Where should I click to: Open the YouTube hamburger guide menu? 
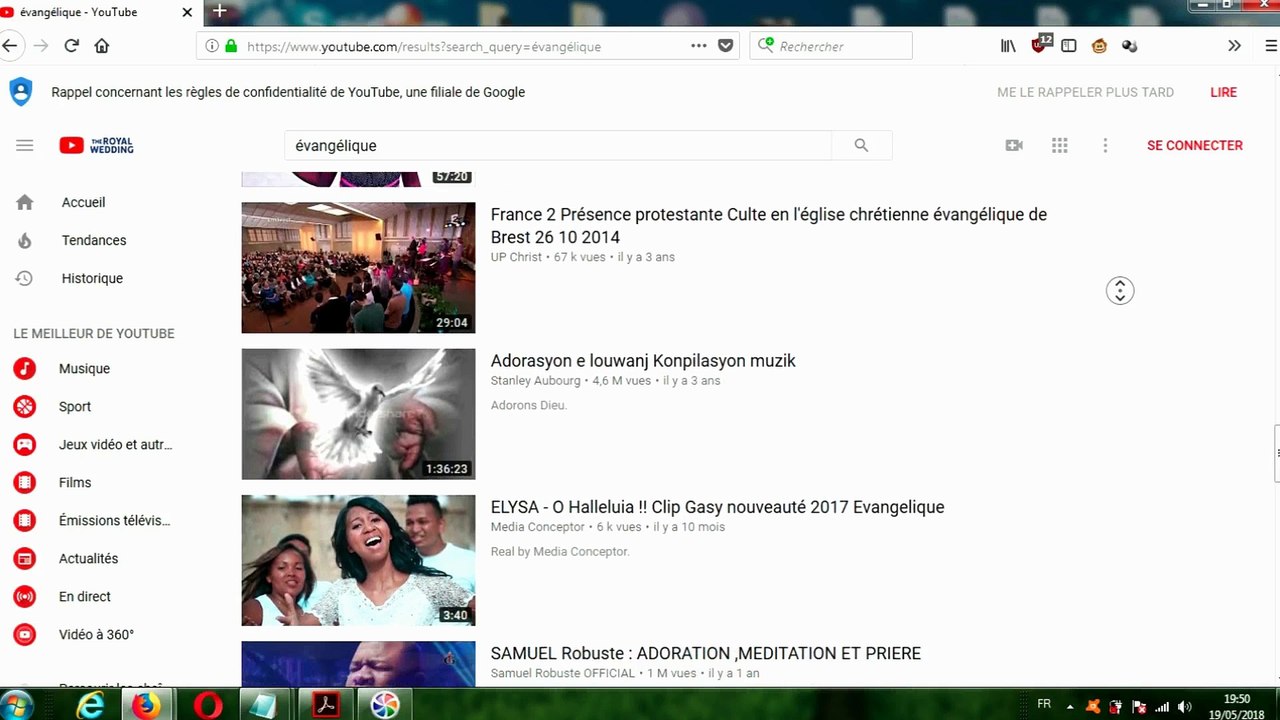tap(25, 146)
